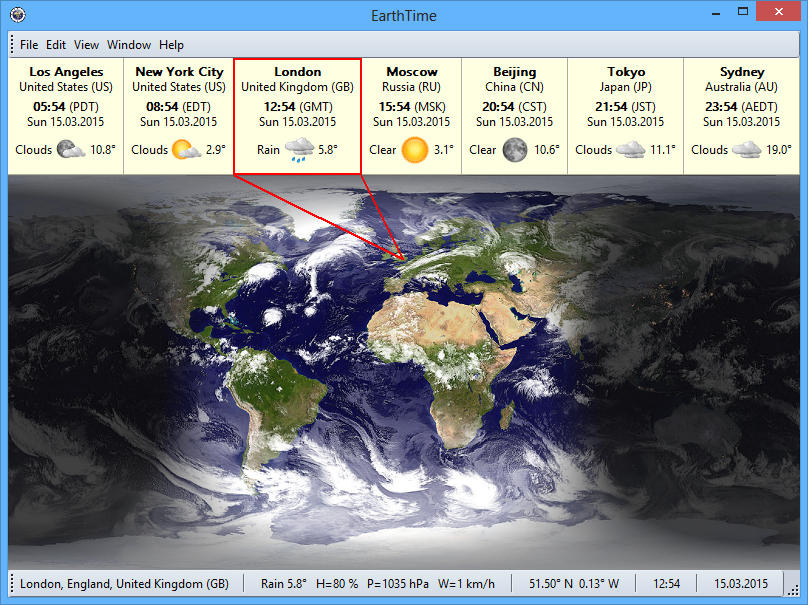Screen dimensions: 808x605
Task: Click status bar coordinates 51.50° N 0.13° W
Action: [x=574, y=584]
